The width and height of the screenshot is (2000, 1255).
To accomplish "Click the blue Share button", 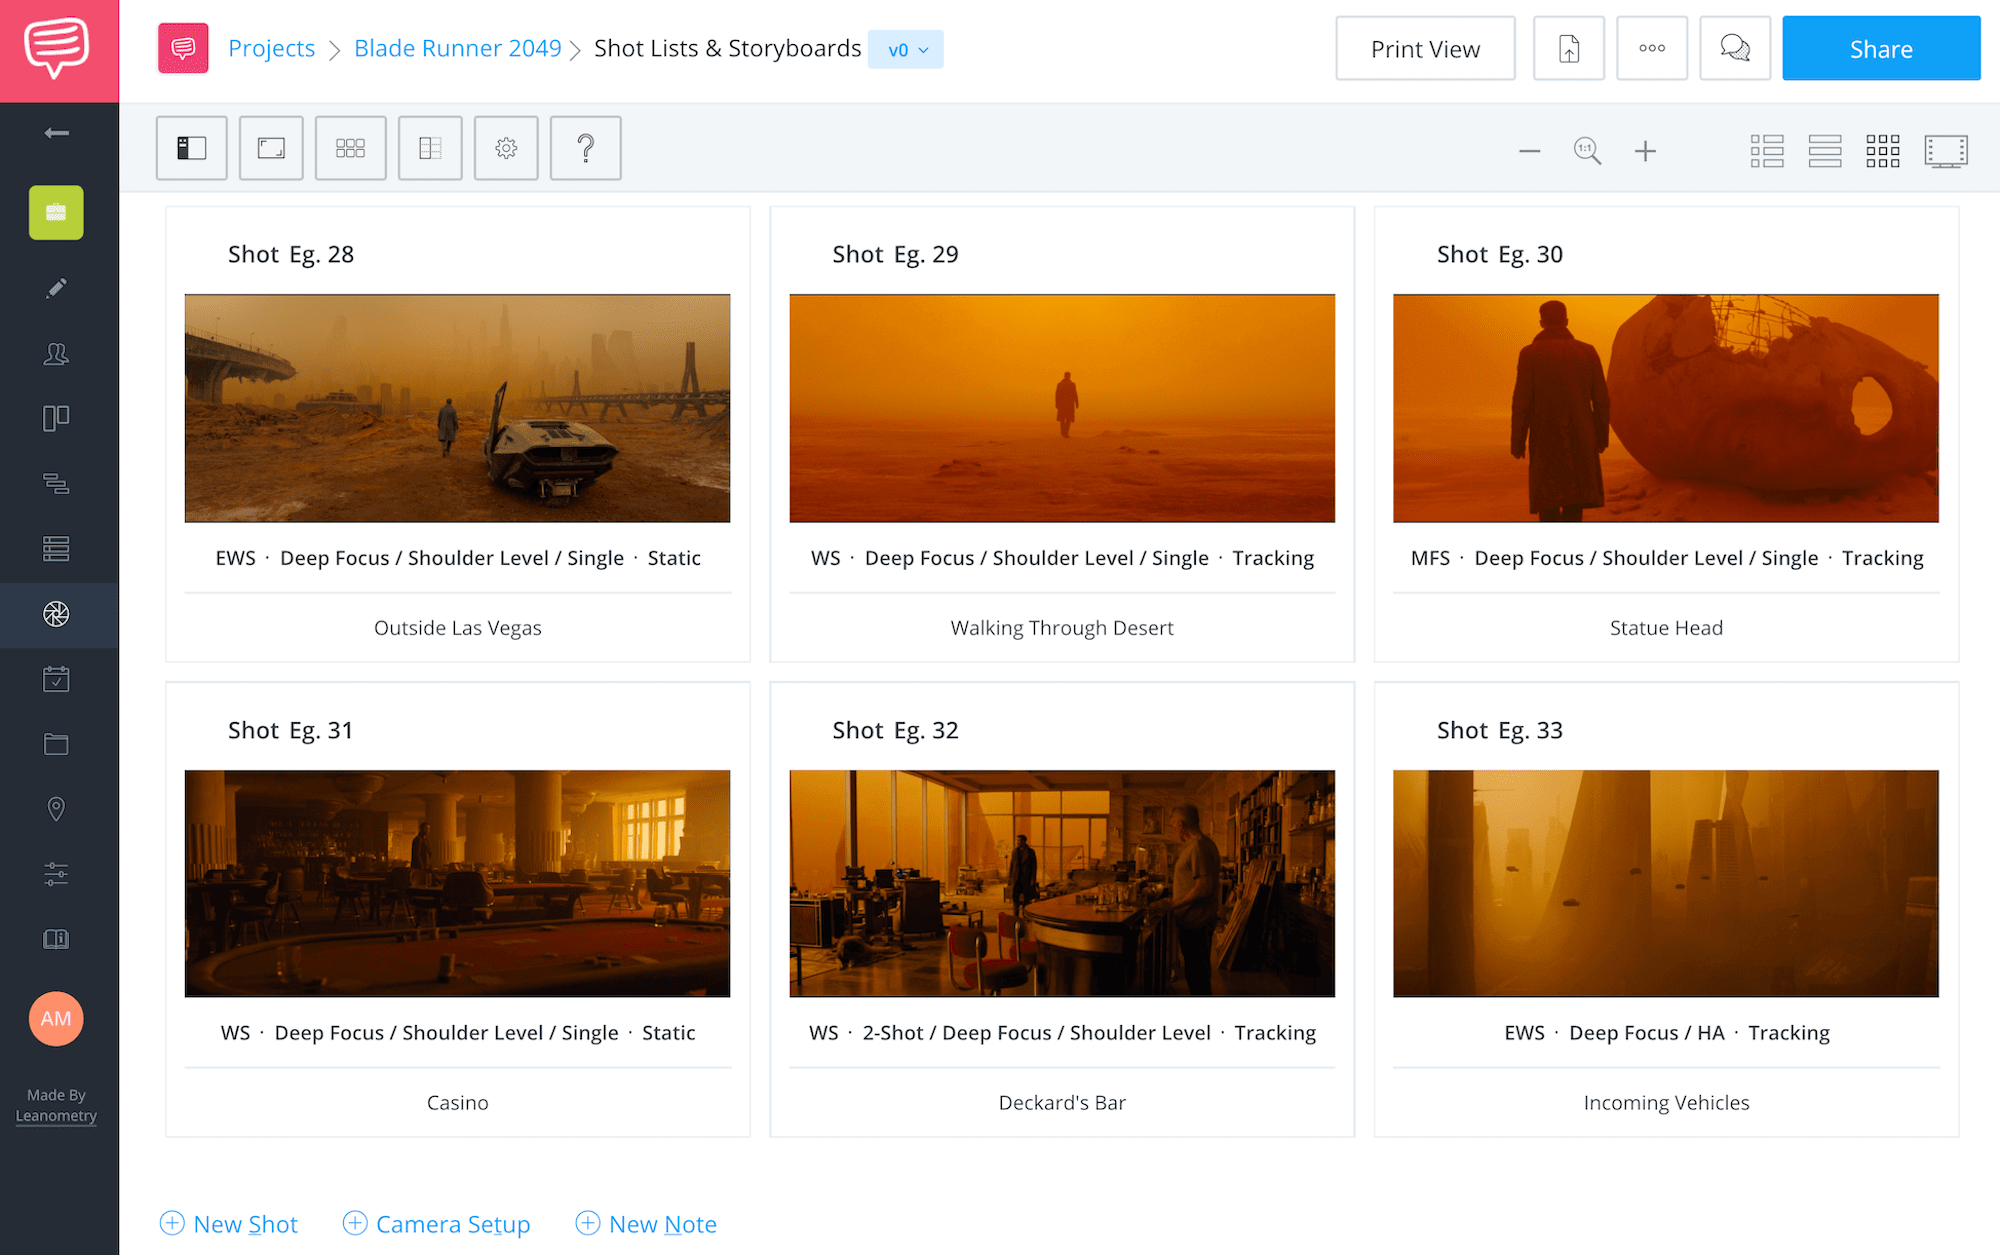I will pos(1881,48).
